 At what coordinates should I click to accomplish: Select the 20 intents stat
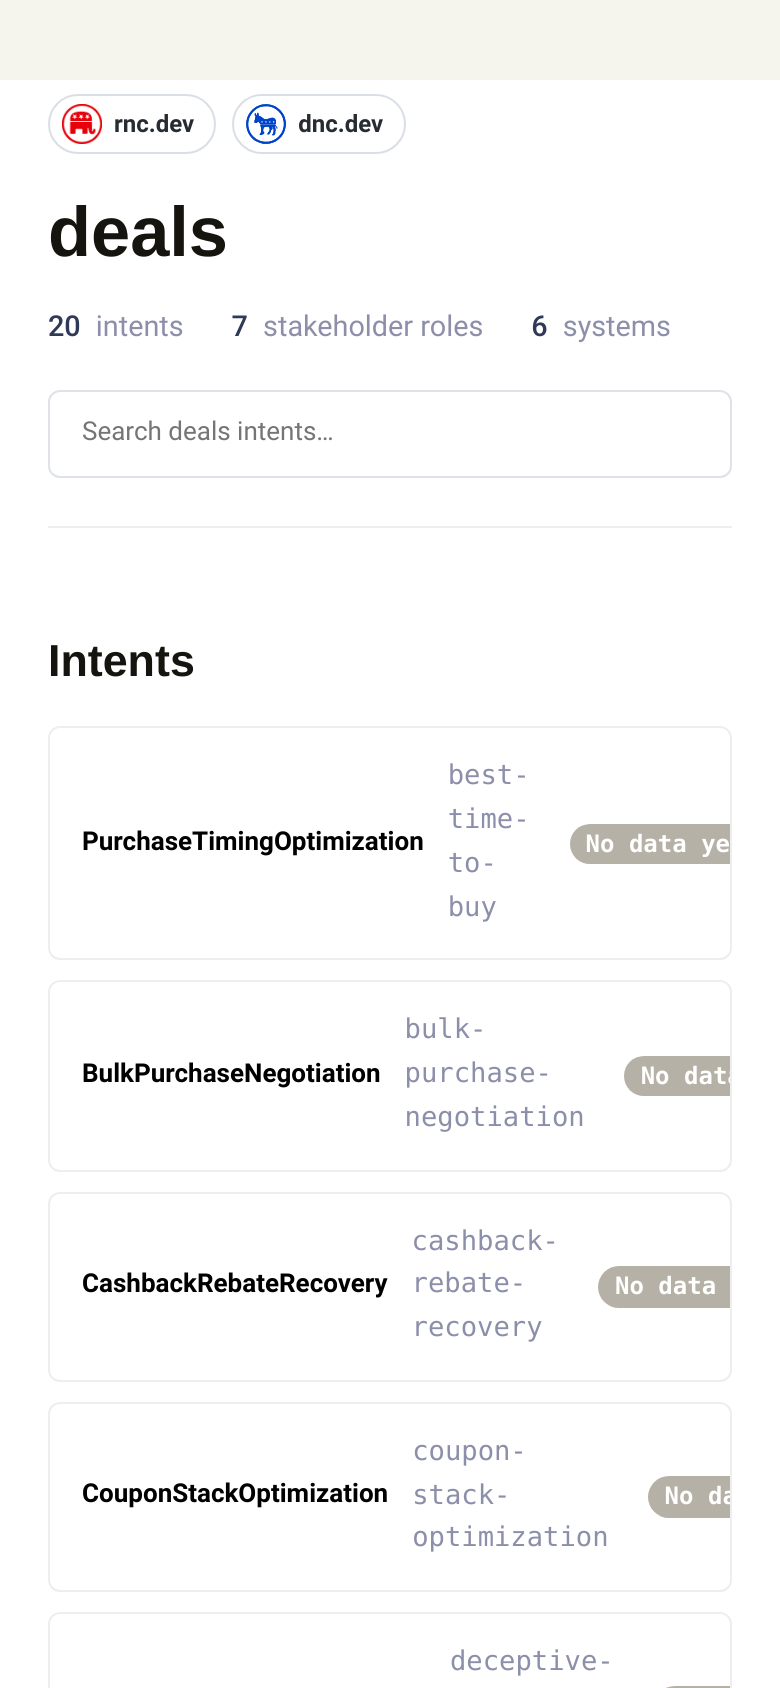[x=116, y=326]
